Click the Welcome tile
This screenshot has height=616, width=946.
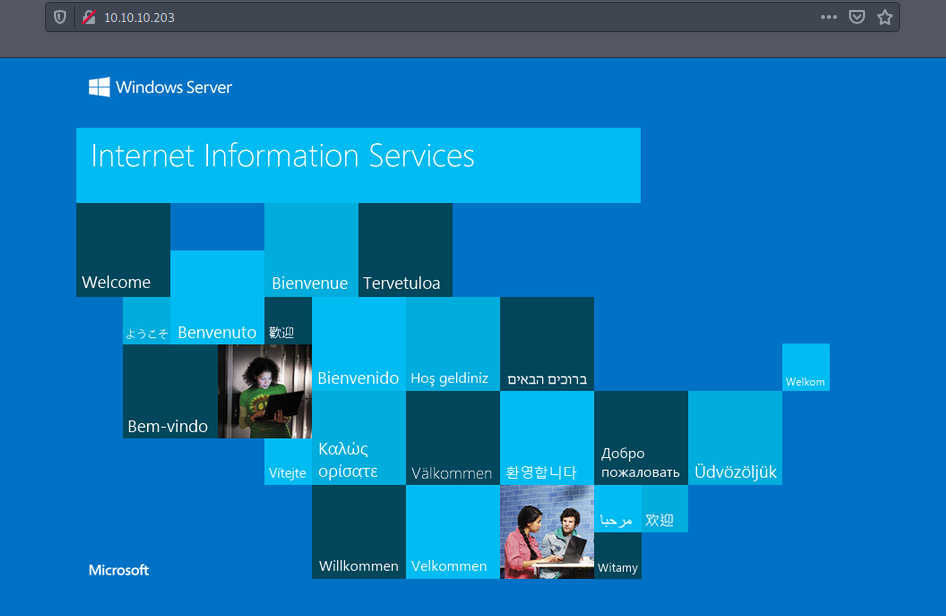(x=123, y=250)
